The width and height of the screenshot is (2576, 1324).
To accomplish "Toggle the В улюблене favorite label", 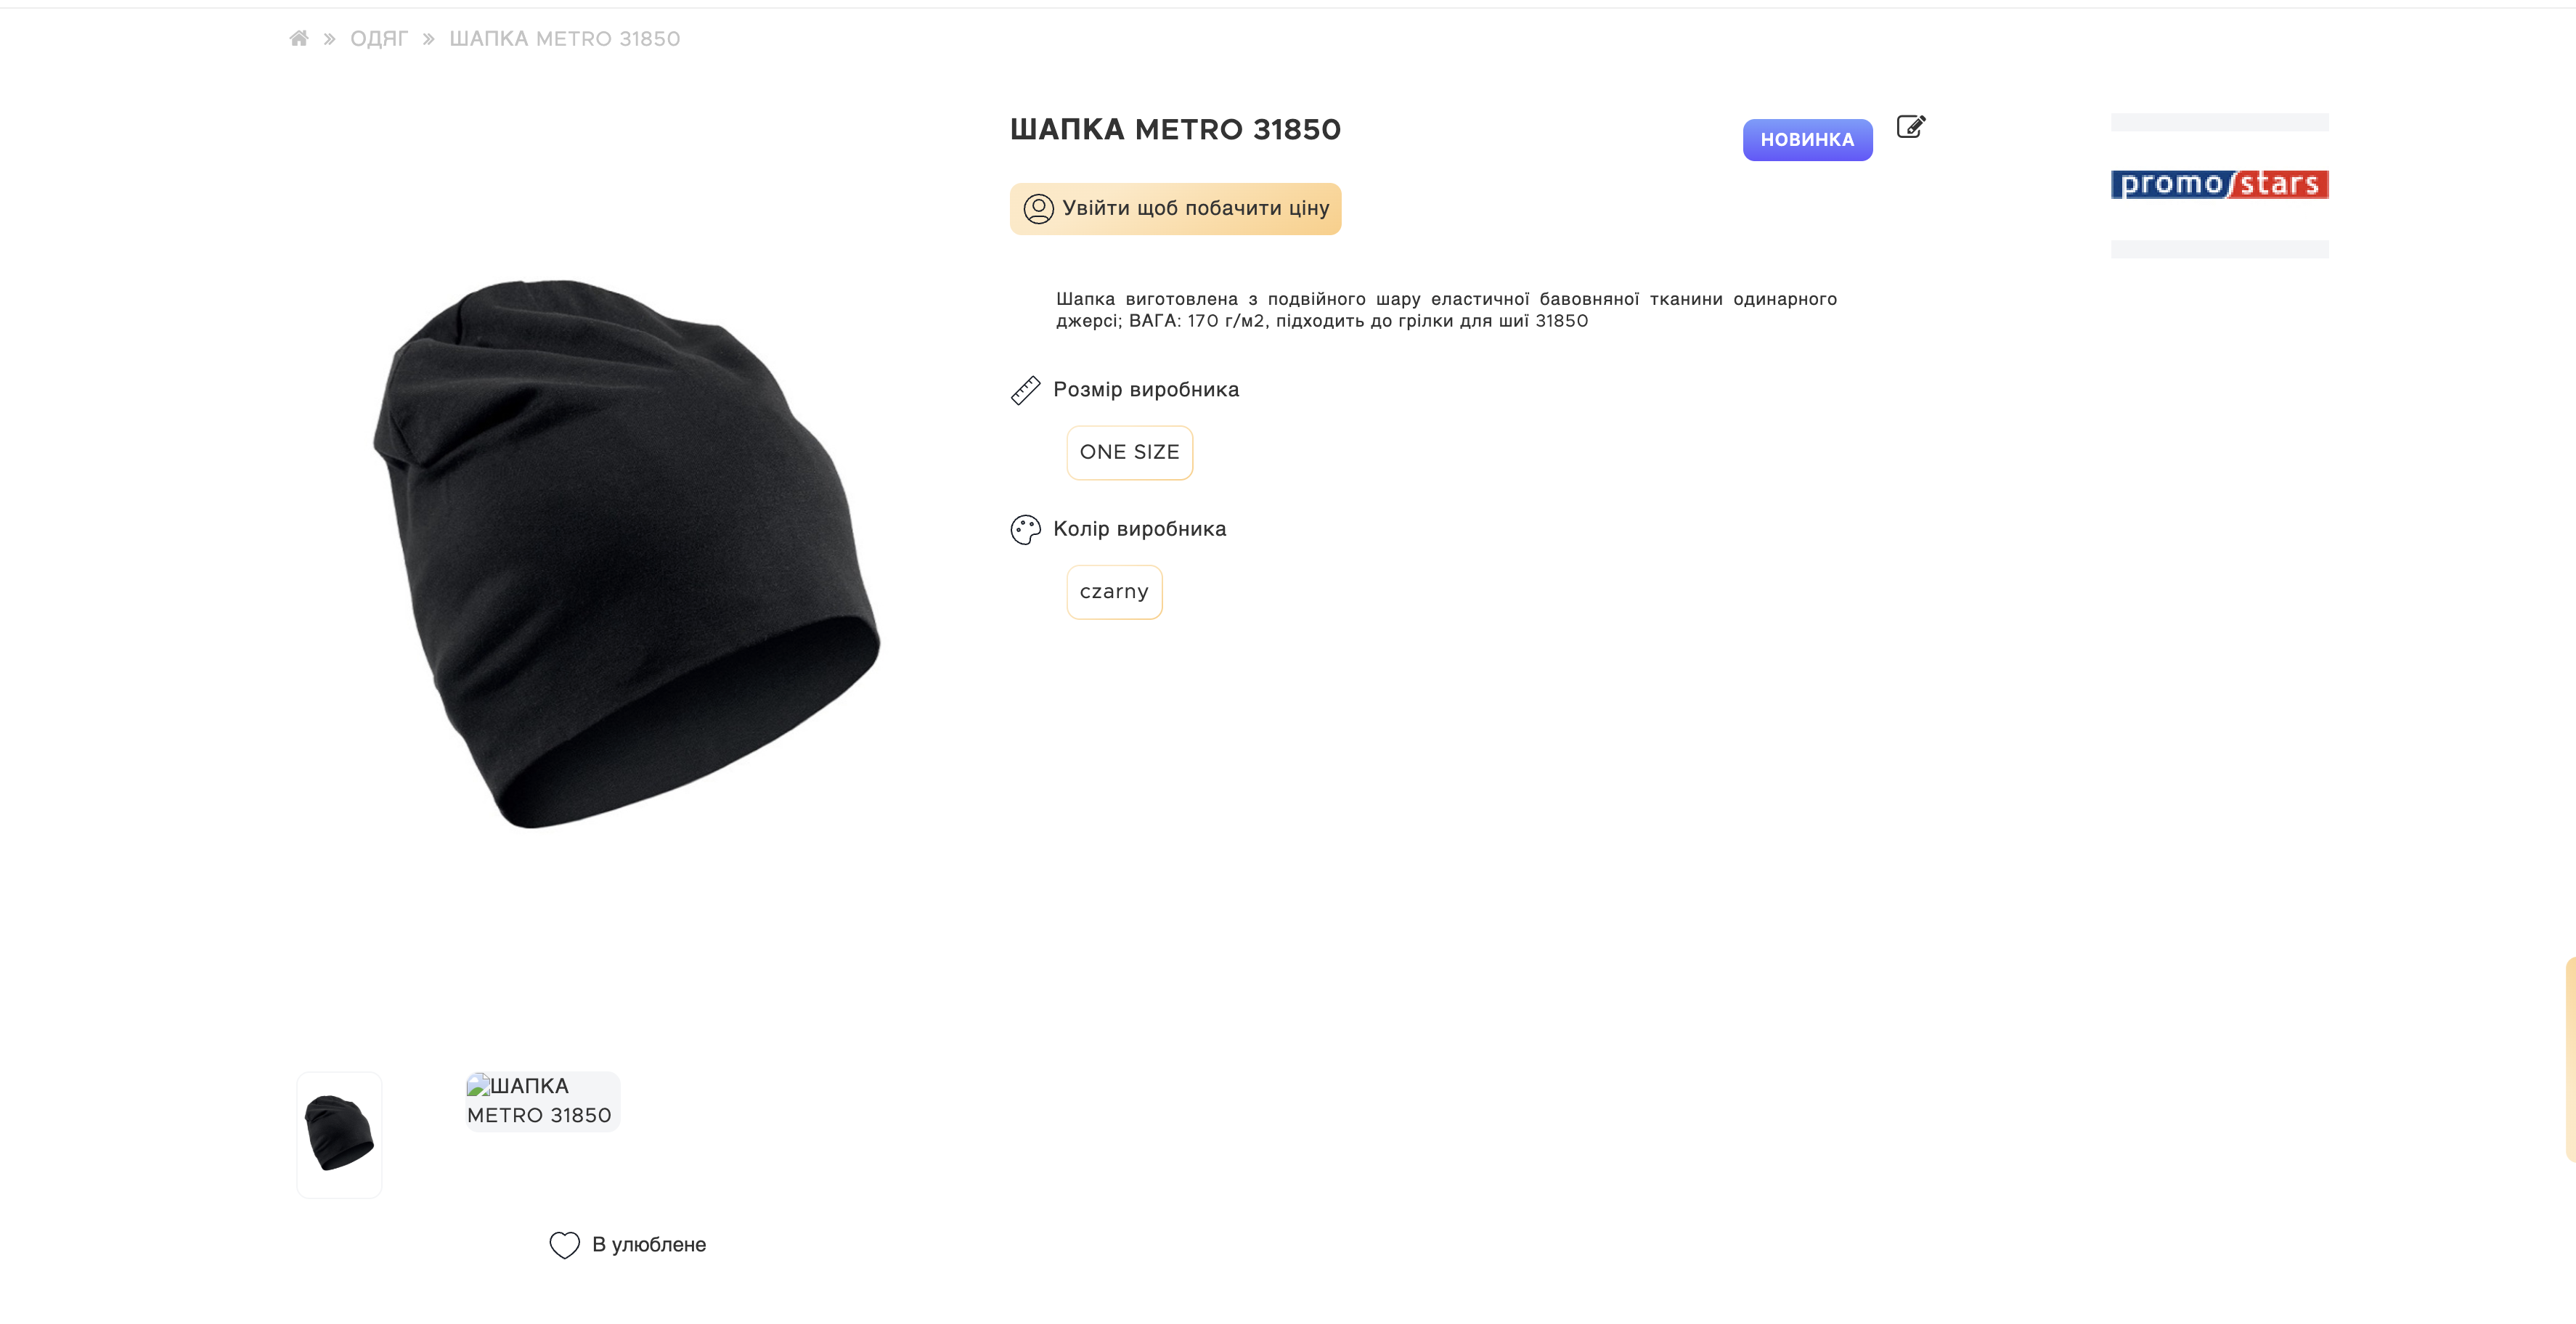I will (649, 1245).
